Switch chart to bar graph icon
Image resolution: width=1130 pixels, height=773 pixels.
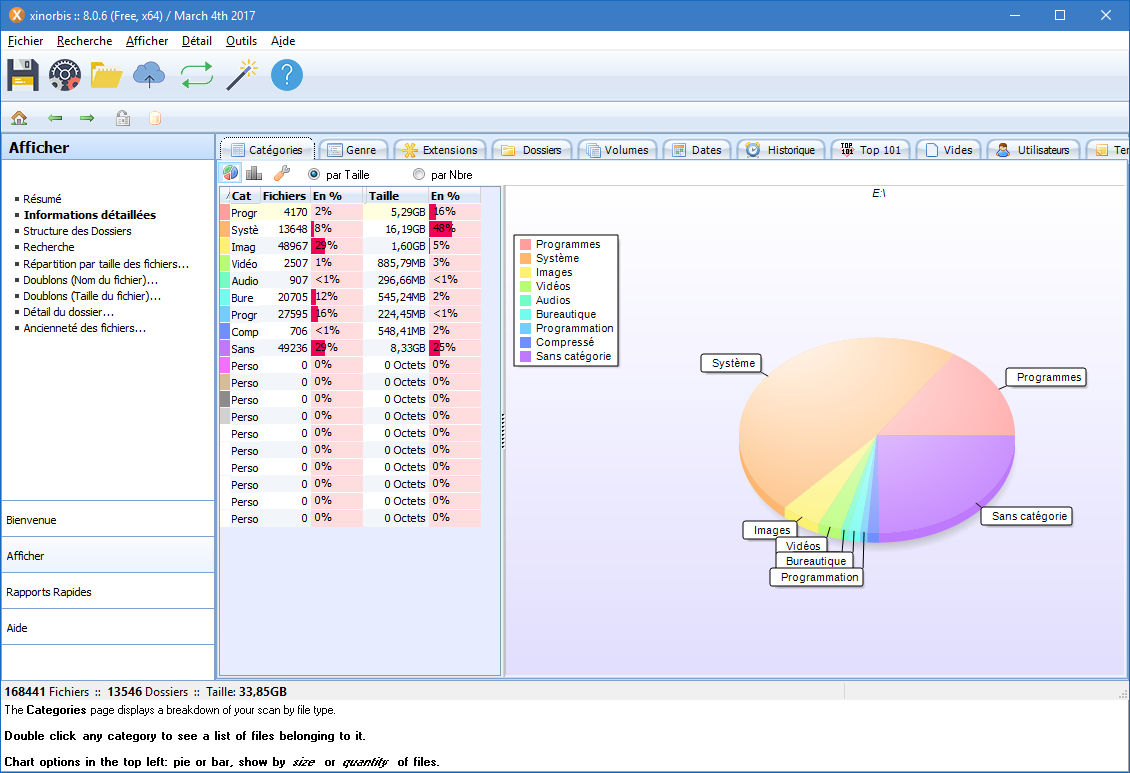tap(254, 173)
